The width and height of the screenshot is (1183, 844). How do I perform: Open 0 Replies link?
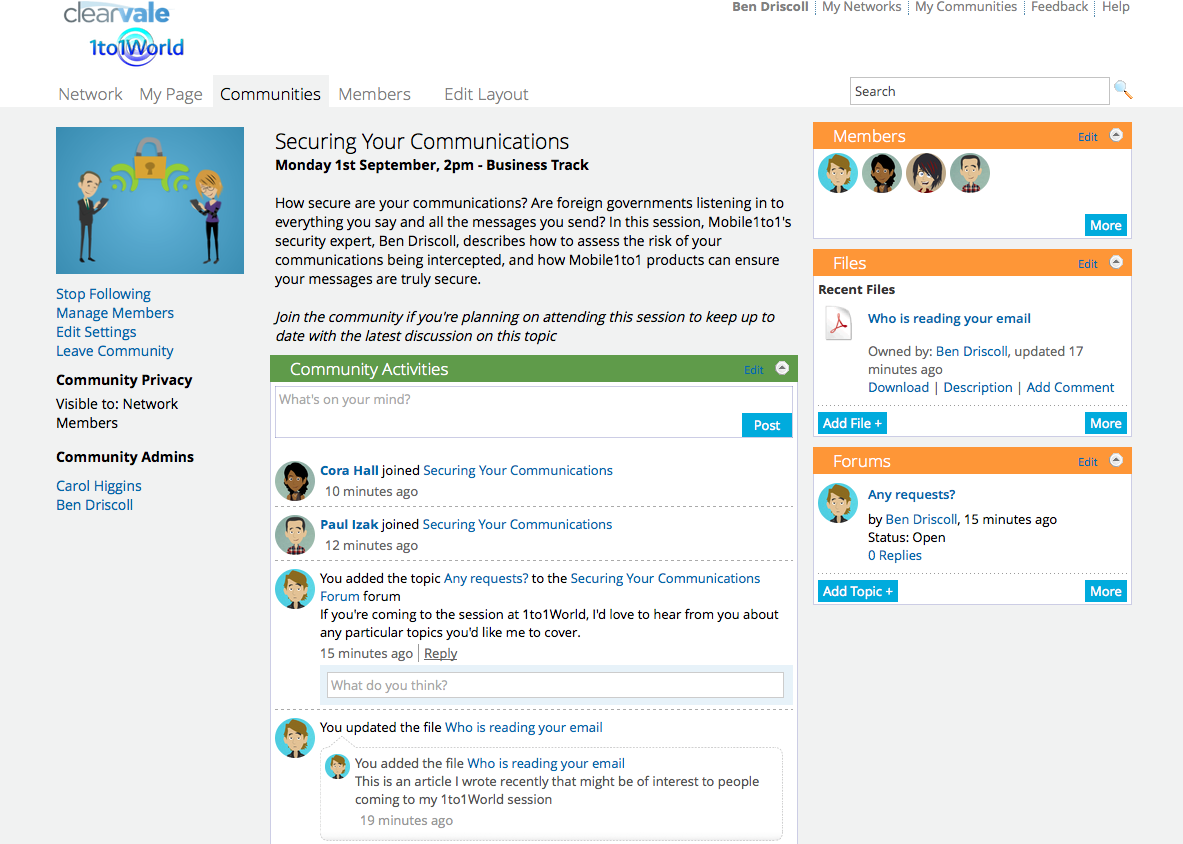tap(895, 555)
